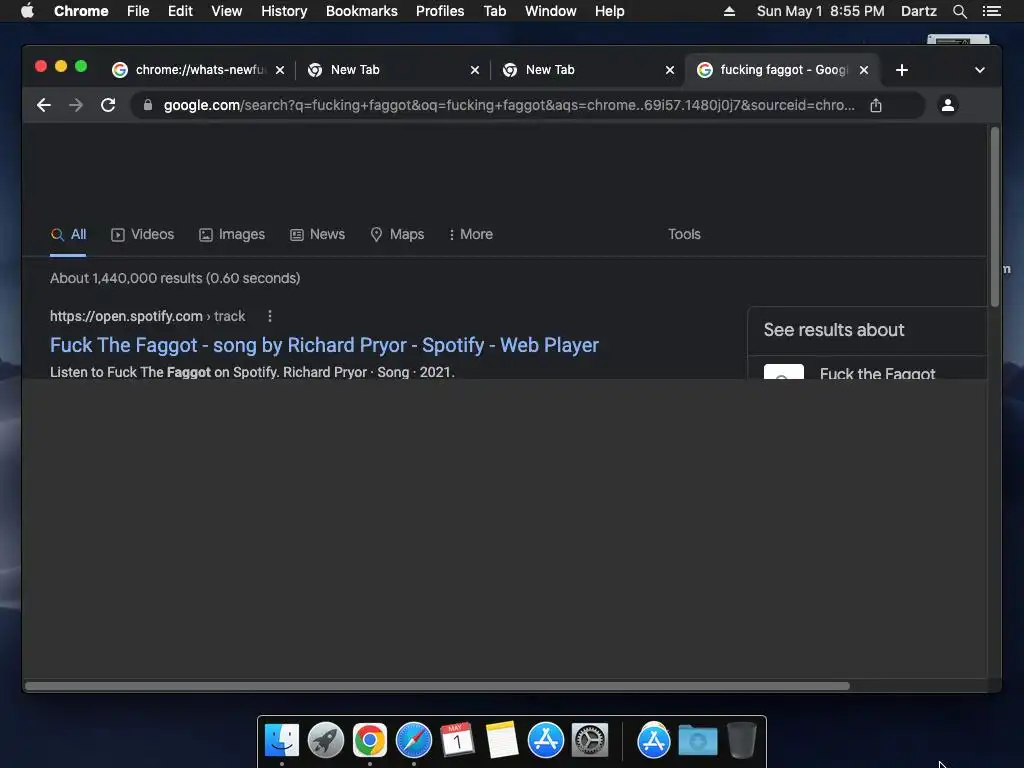Click the 'Listen to ... on Spotify' snippet text
This screenshot has height=768, width=1024.
[252, 372]
